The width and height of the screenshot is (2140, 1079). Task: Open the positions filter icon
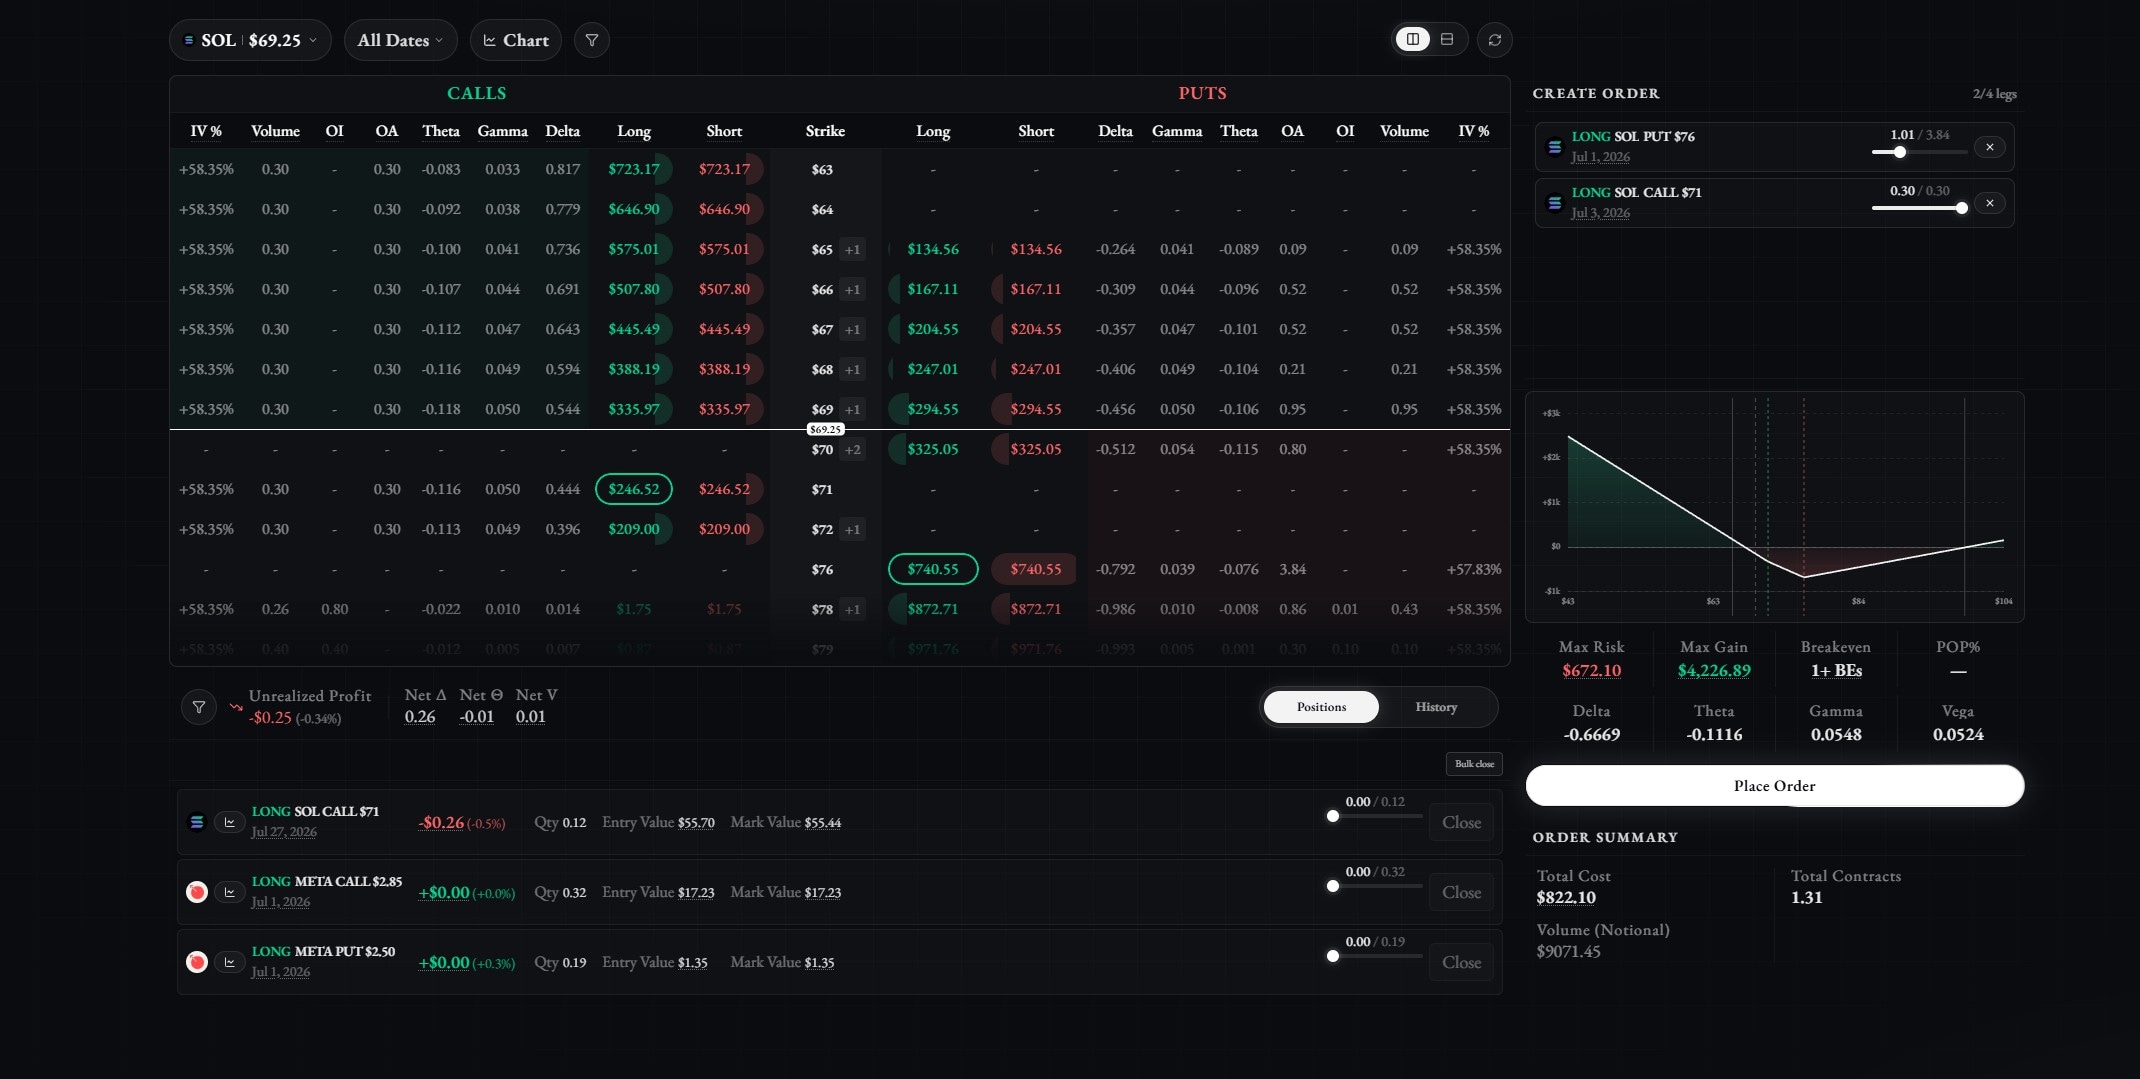click(199, 707)
